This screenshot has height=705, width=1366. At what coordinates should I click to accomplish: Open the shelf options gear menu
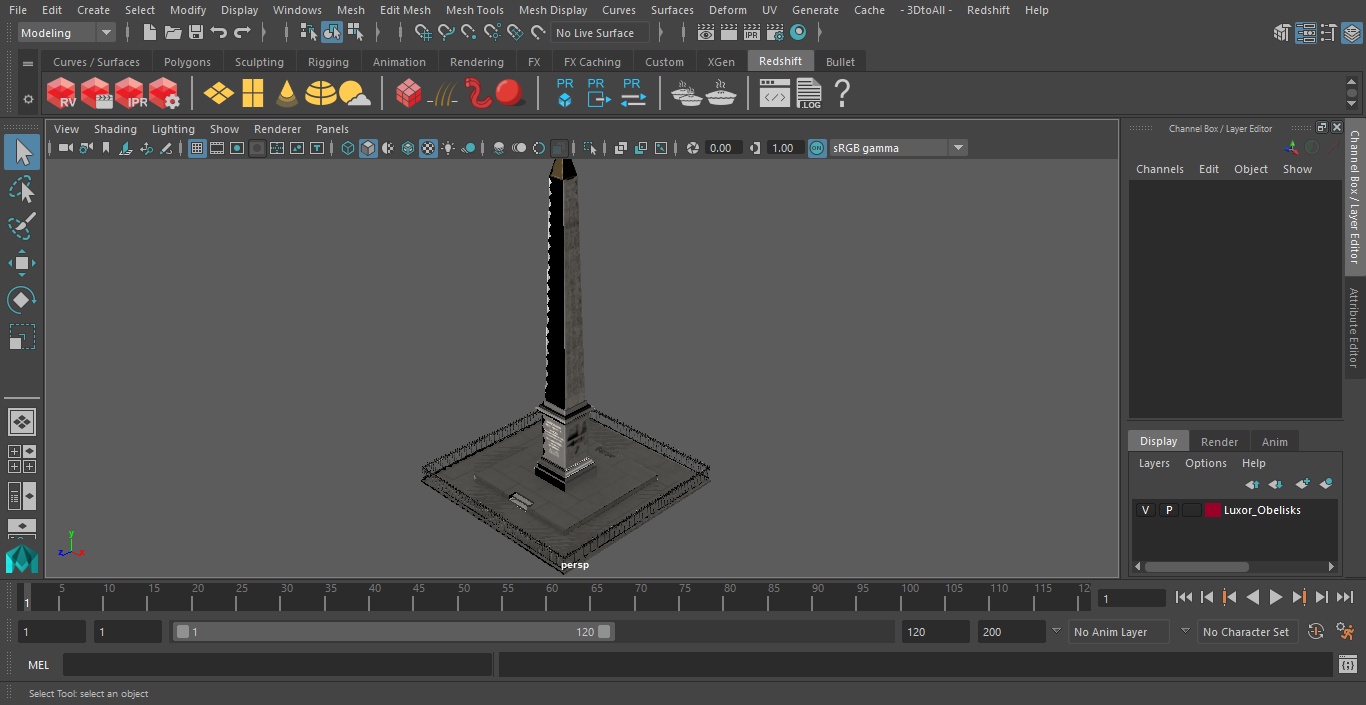click(28, 99)
